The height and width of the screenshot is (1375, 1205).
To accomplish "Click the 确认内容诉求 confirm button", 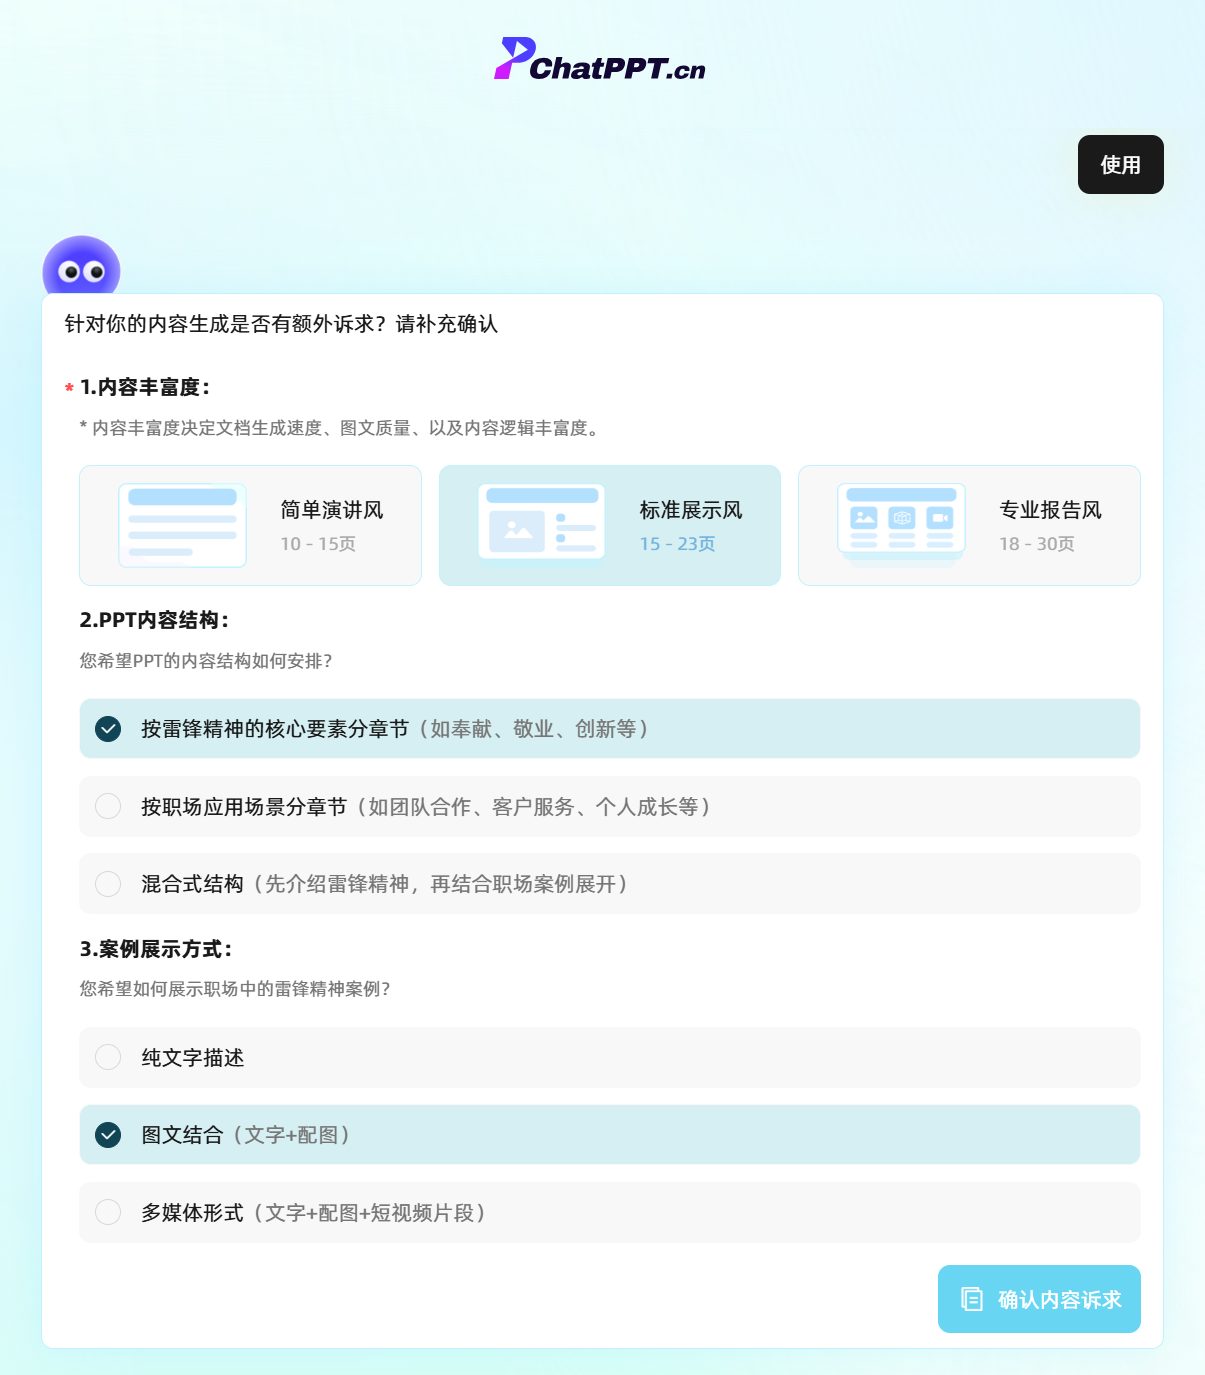I will pos(1038,1298).
